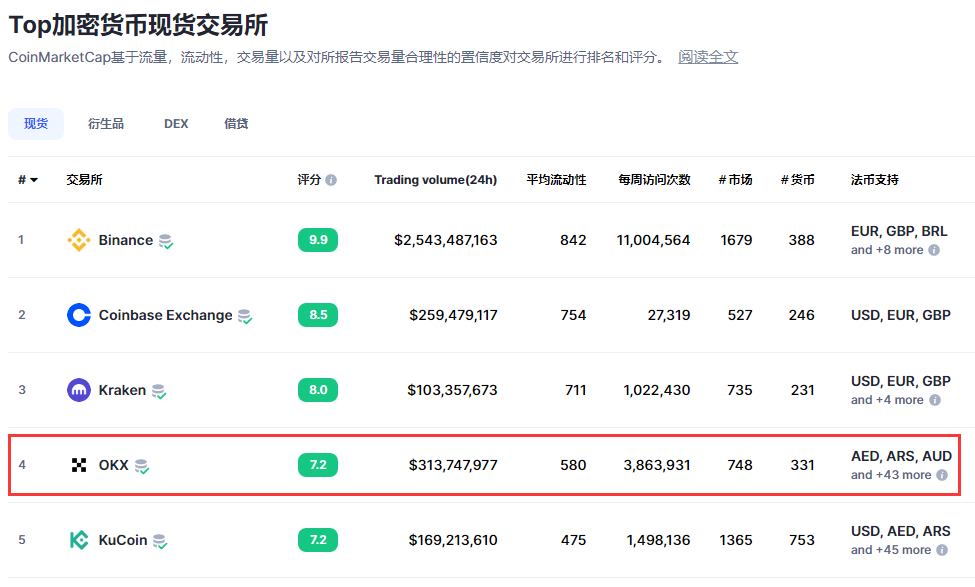Sort by the # 货币 column header

[797, 180]
